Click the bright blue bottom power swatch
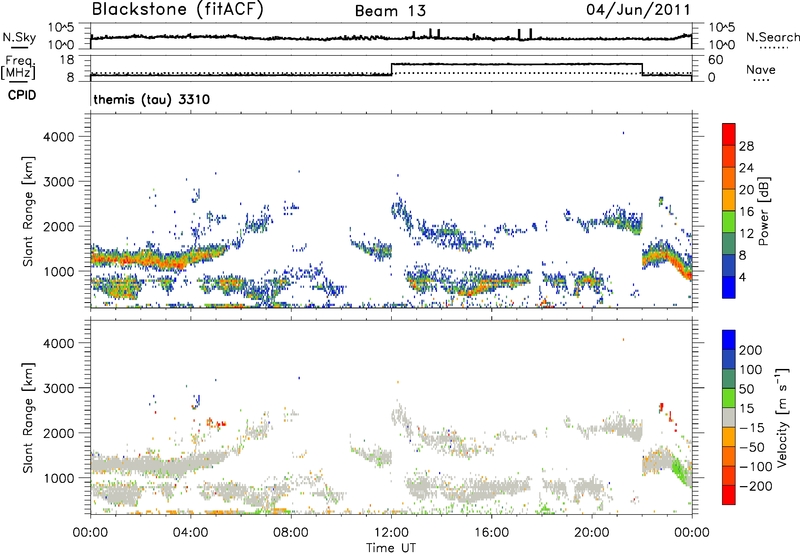Screen dimensions: 800x554 pos(729,287)
